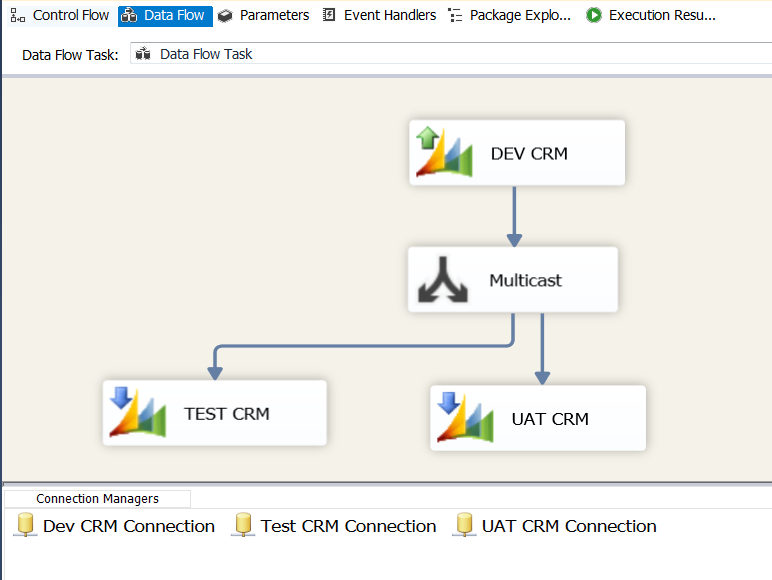Select the UAT CRM Connection database icon
Image resolution: width=772 pixels, height=580 pixels.
click(x=464, y=526)
